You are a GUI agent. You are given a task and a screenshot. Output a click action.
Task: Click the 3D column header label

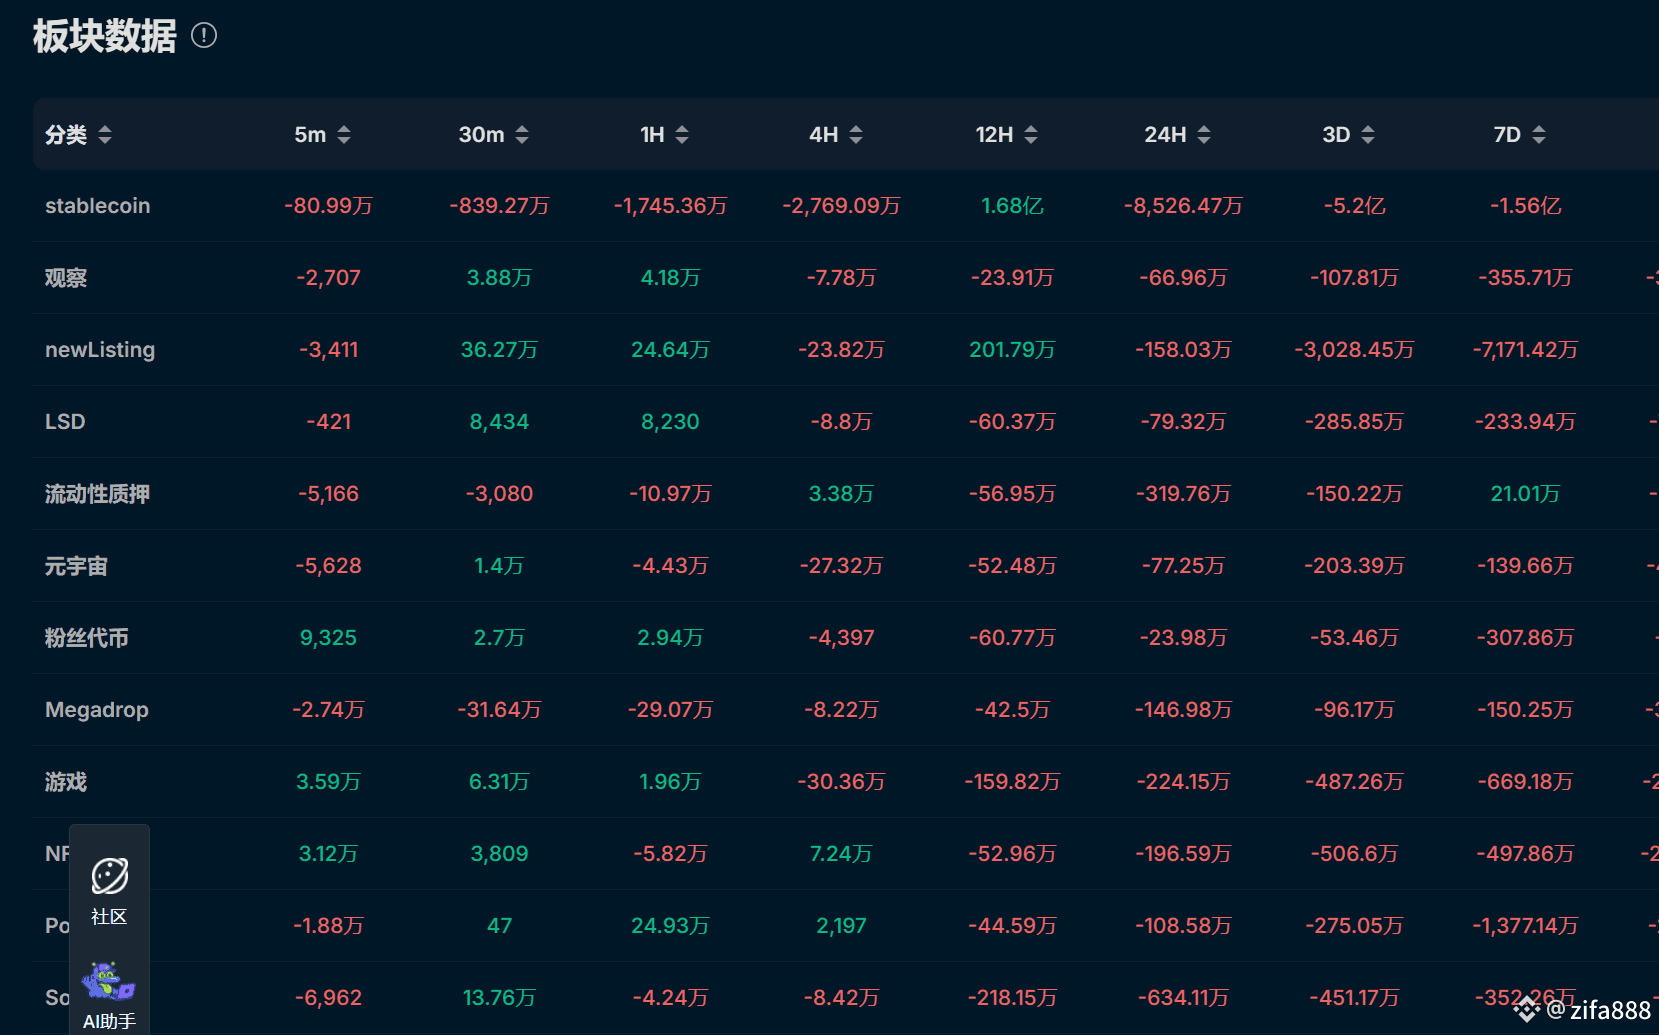click(x=1336, y=135)
